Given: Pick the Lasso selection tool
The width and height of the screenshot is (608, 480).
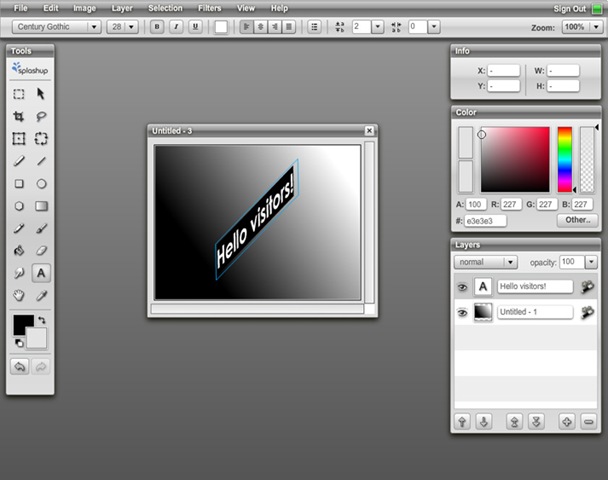Looking at the screenshot, I should coord(42,116).
